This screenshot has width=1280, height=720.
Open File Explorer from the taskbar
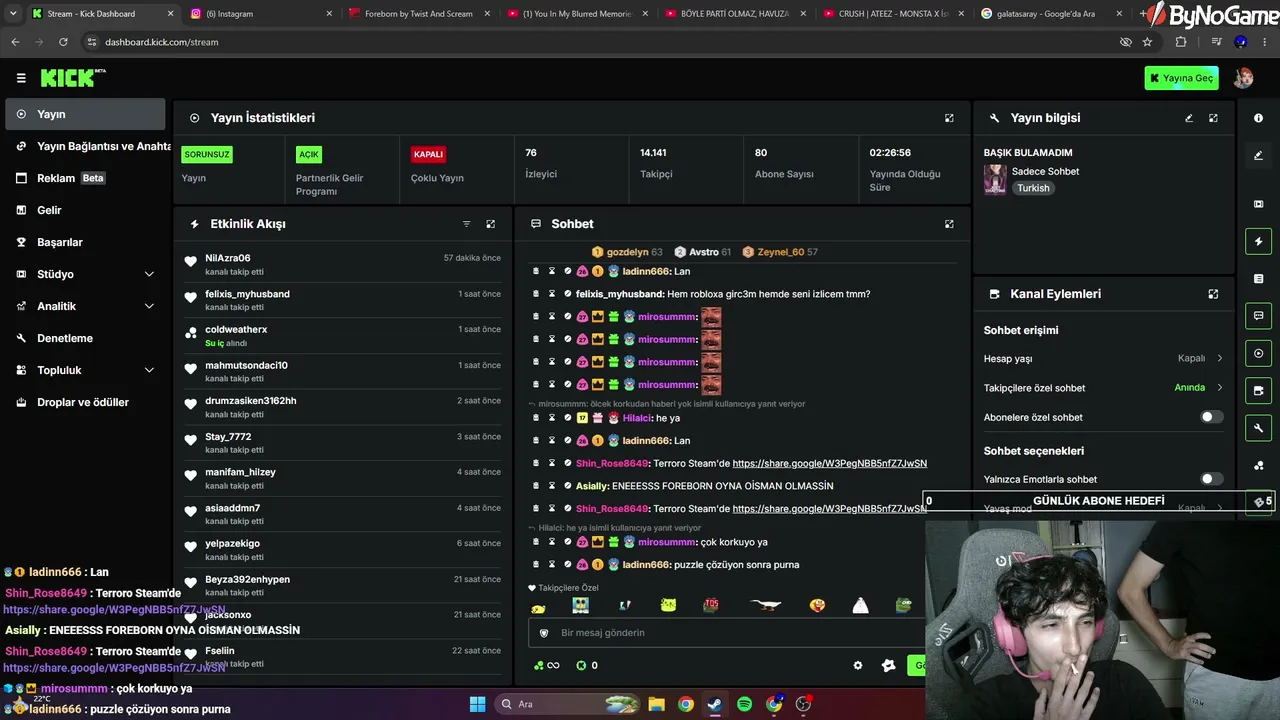pos(656,704)
